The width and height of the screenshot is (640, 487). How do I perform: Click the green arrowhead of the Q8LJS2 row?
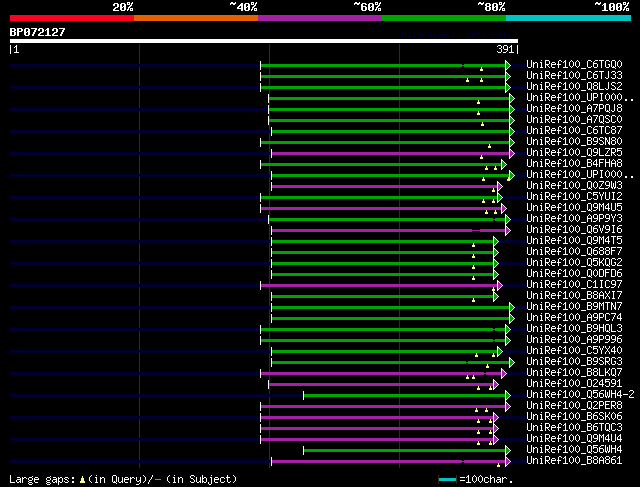[x=508, y=87]
